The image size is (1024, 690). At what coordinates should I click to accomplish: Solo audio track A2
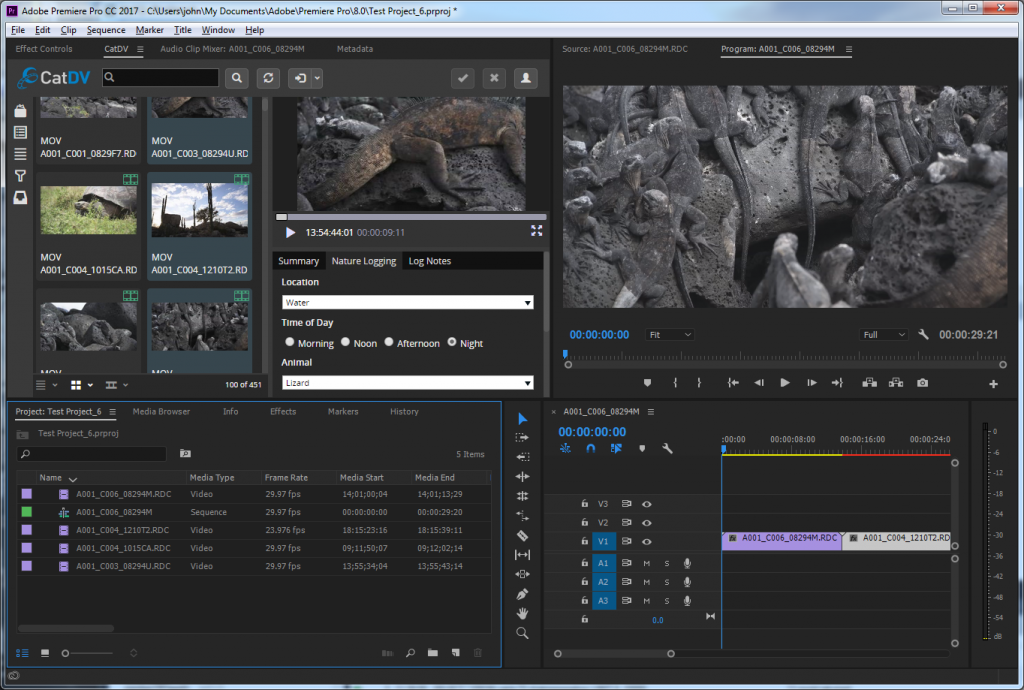coord(667,582)
